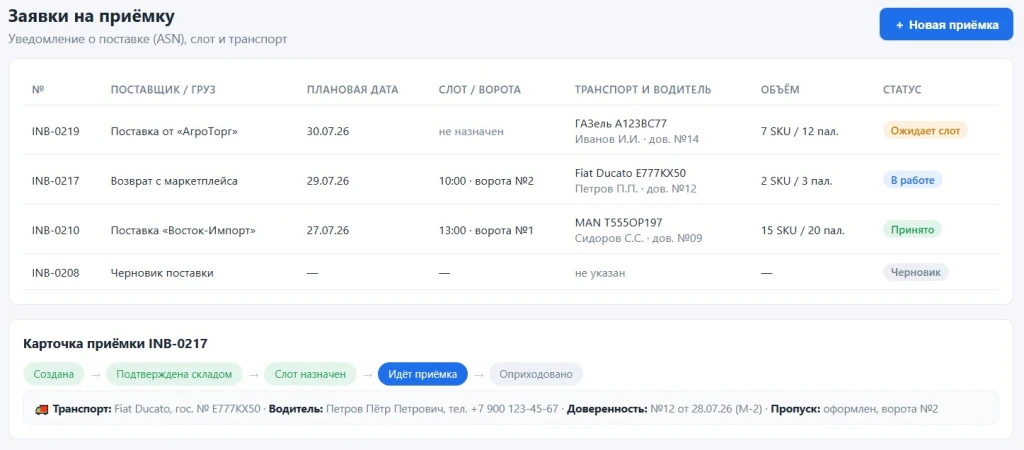This screenshot has width=1024, height=450.
Task: Open request INB-0210
Action: 56,231
